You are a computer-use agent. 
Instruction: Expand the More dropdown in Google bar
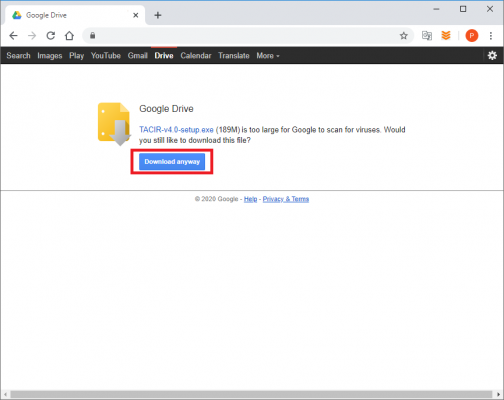tap(268, 56)
